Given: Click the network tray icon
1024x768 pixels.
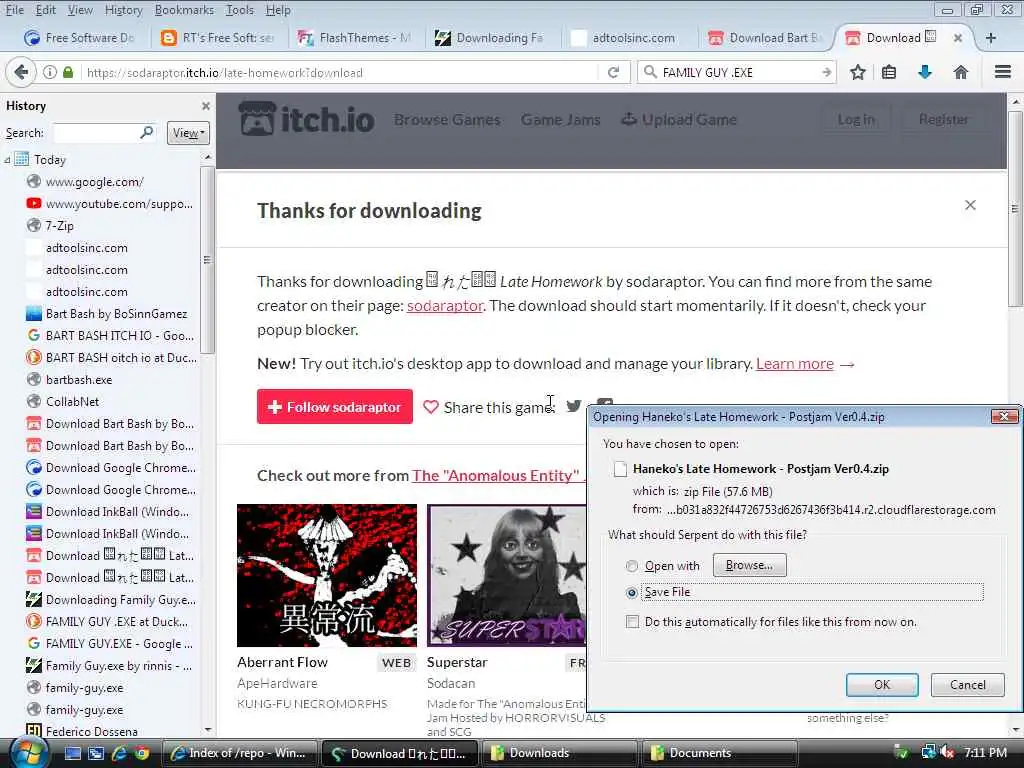Looking at the screenshot, I should point(927,753).
